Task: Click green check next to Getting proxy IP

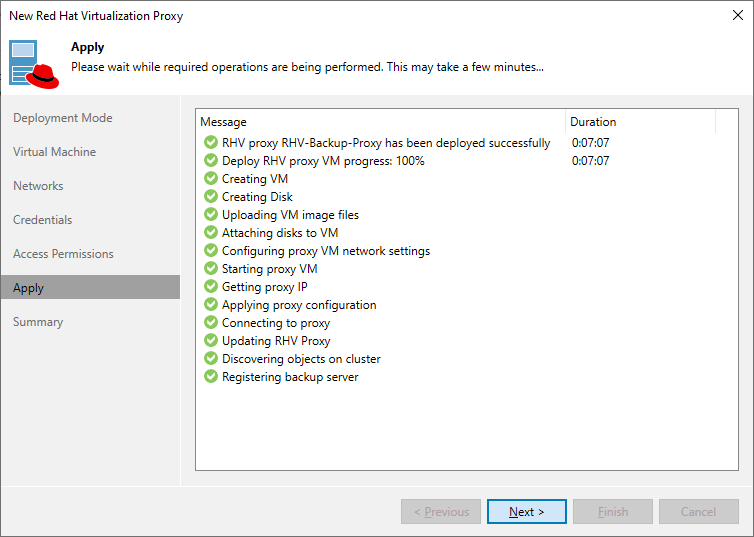Action: [x=210, y=287]
